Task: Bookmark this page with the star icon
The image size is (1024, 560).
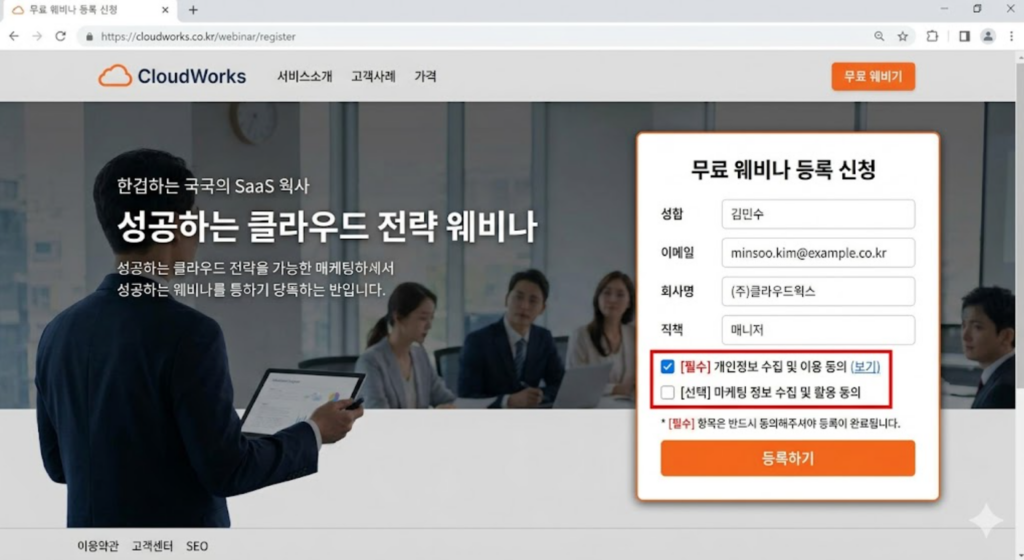Action: click(x=903, y=37)
